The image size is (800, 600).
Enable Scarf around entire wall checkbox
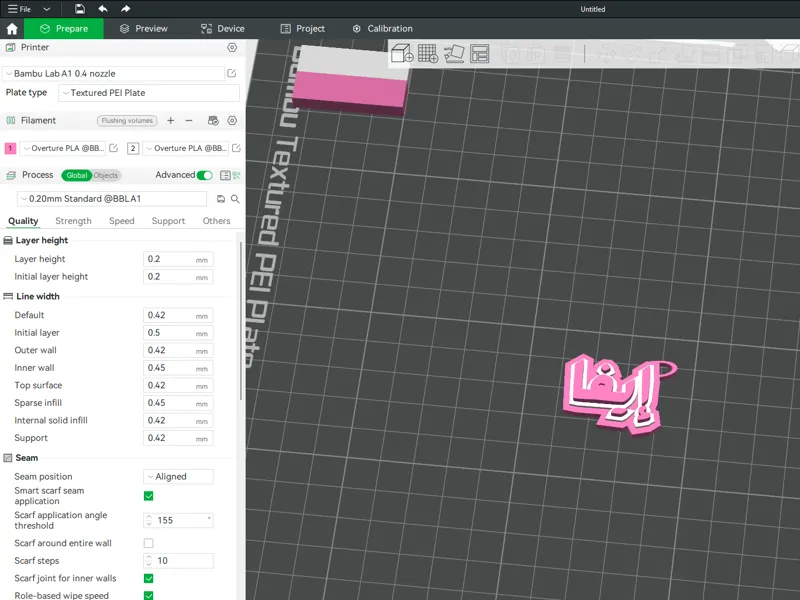pyautogui.click(x=148, y=543)
